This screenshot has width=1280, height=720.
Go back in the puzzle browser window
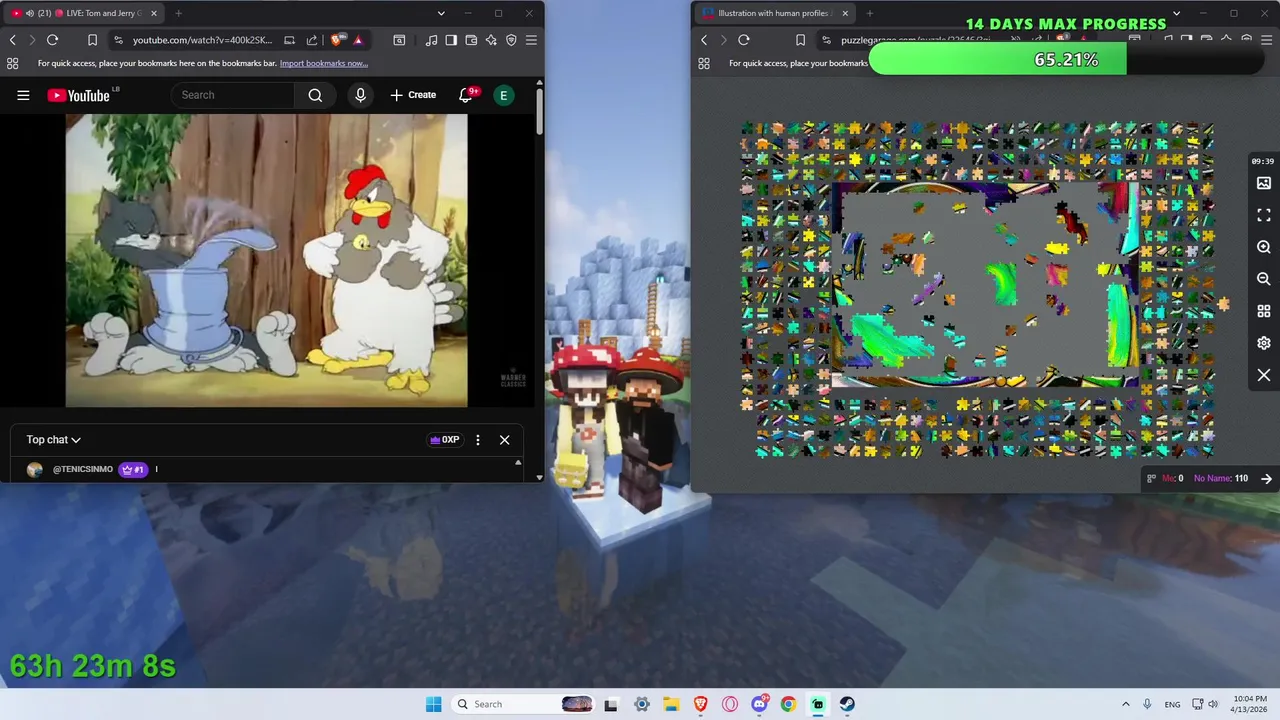click(704, 40)
